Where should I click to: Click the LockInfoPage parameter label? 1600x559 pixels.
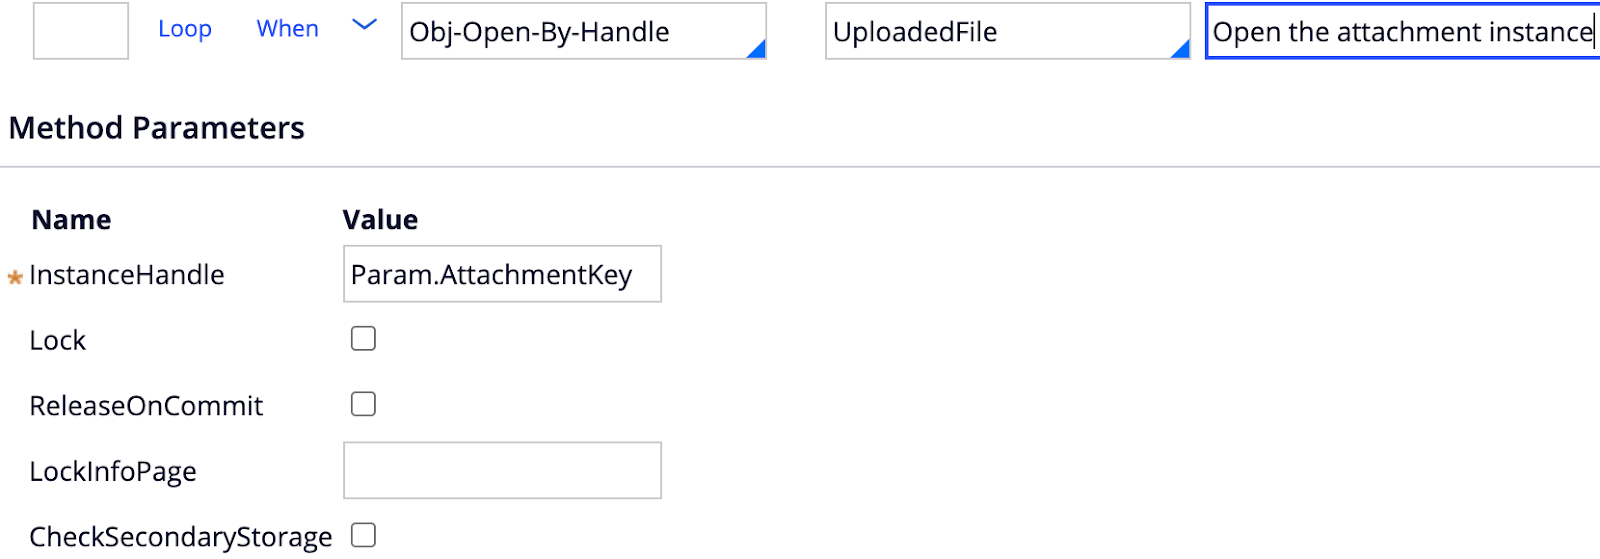pos(113,471)
